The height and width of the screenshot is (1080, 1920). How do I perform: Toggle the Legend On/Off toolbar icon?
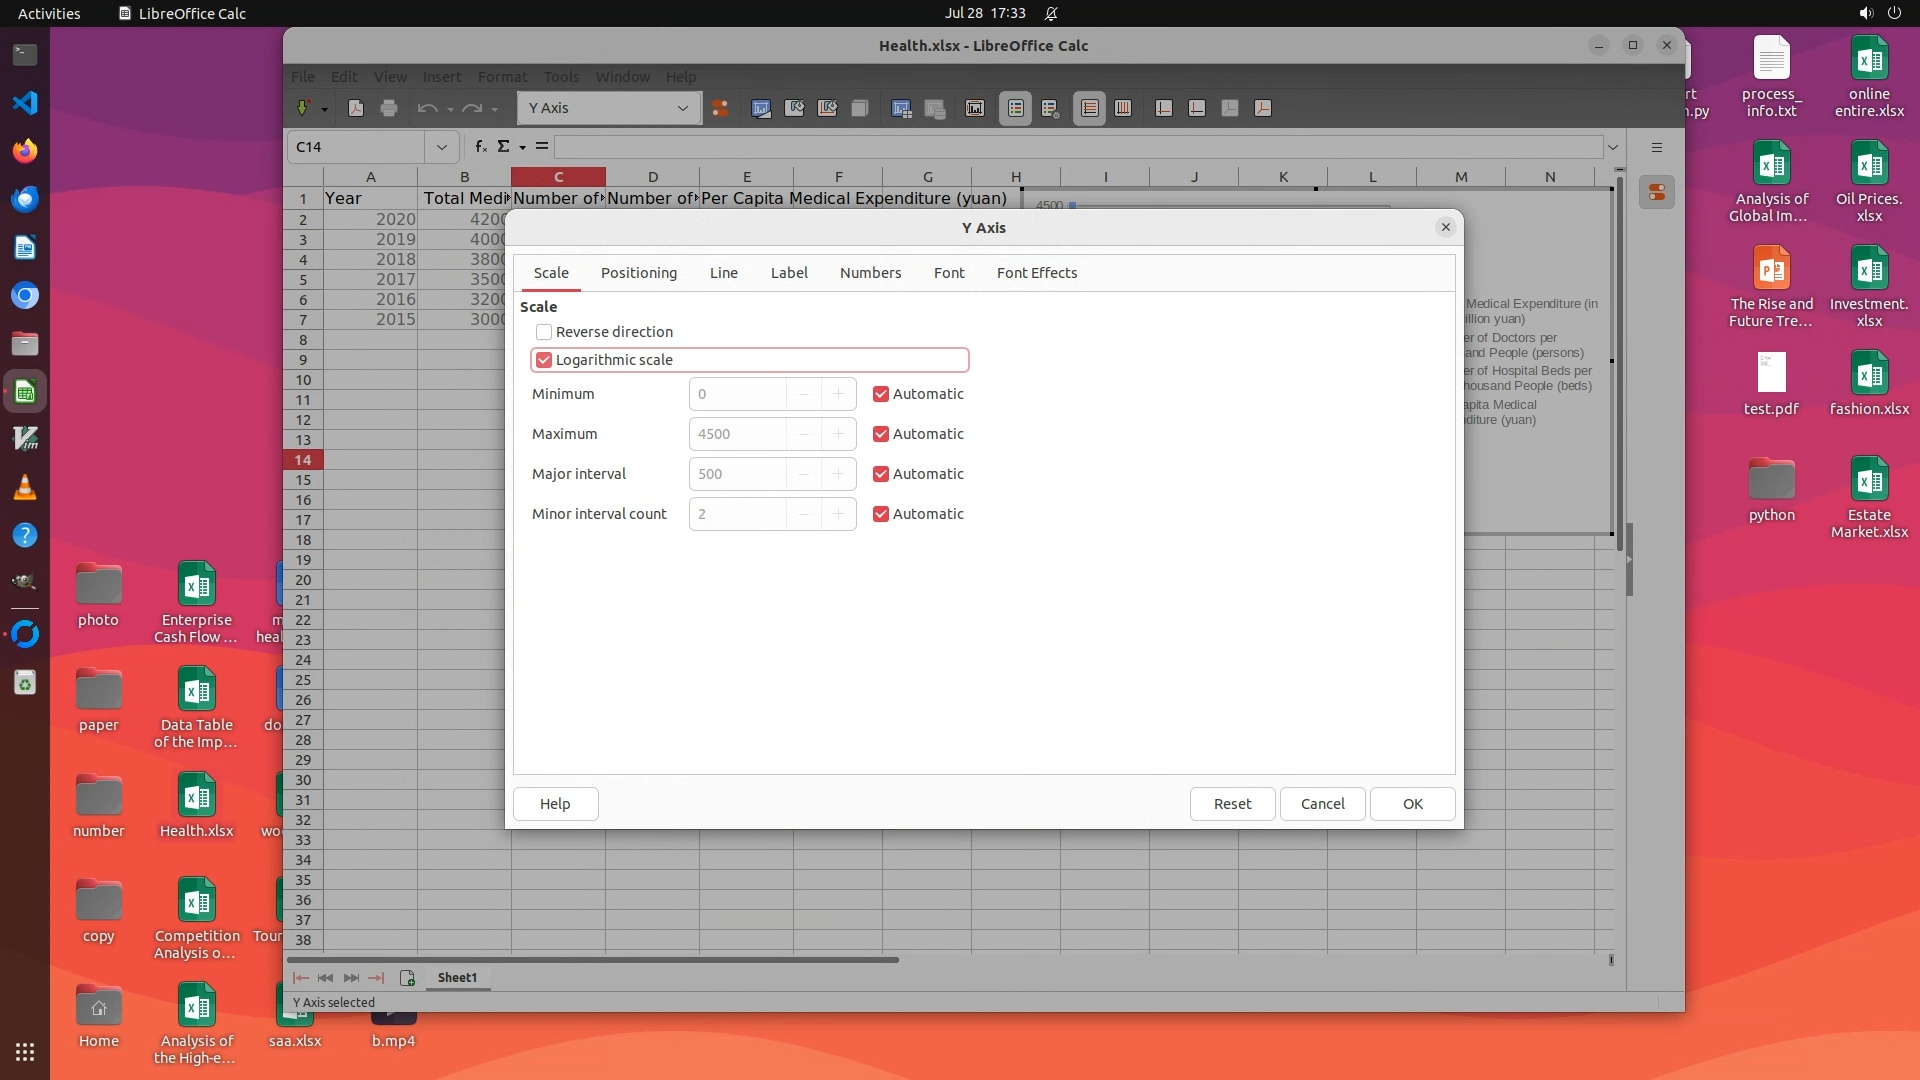(x=1015, y=108)
